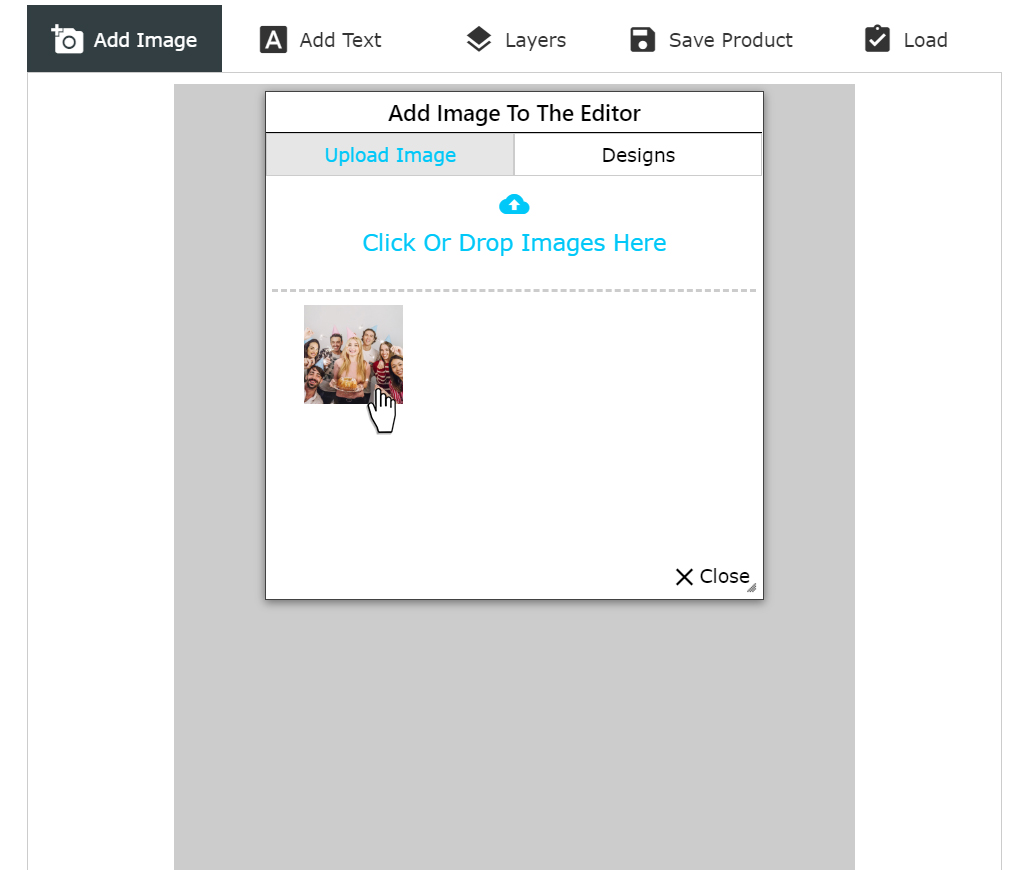This screenshot has height=870, width=1029.
Task: Click the X icon next to Close
Action: (683, 576)
